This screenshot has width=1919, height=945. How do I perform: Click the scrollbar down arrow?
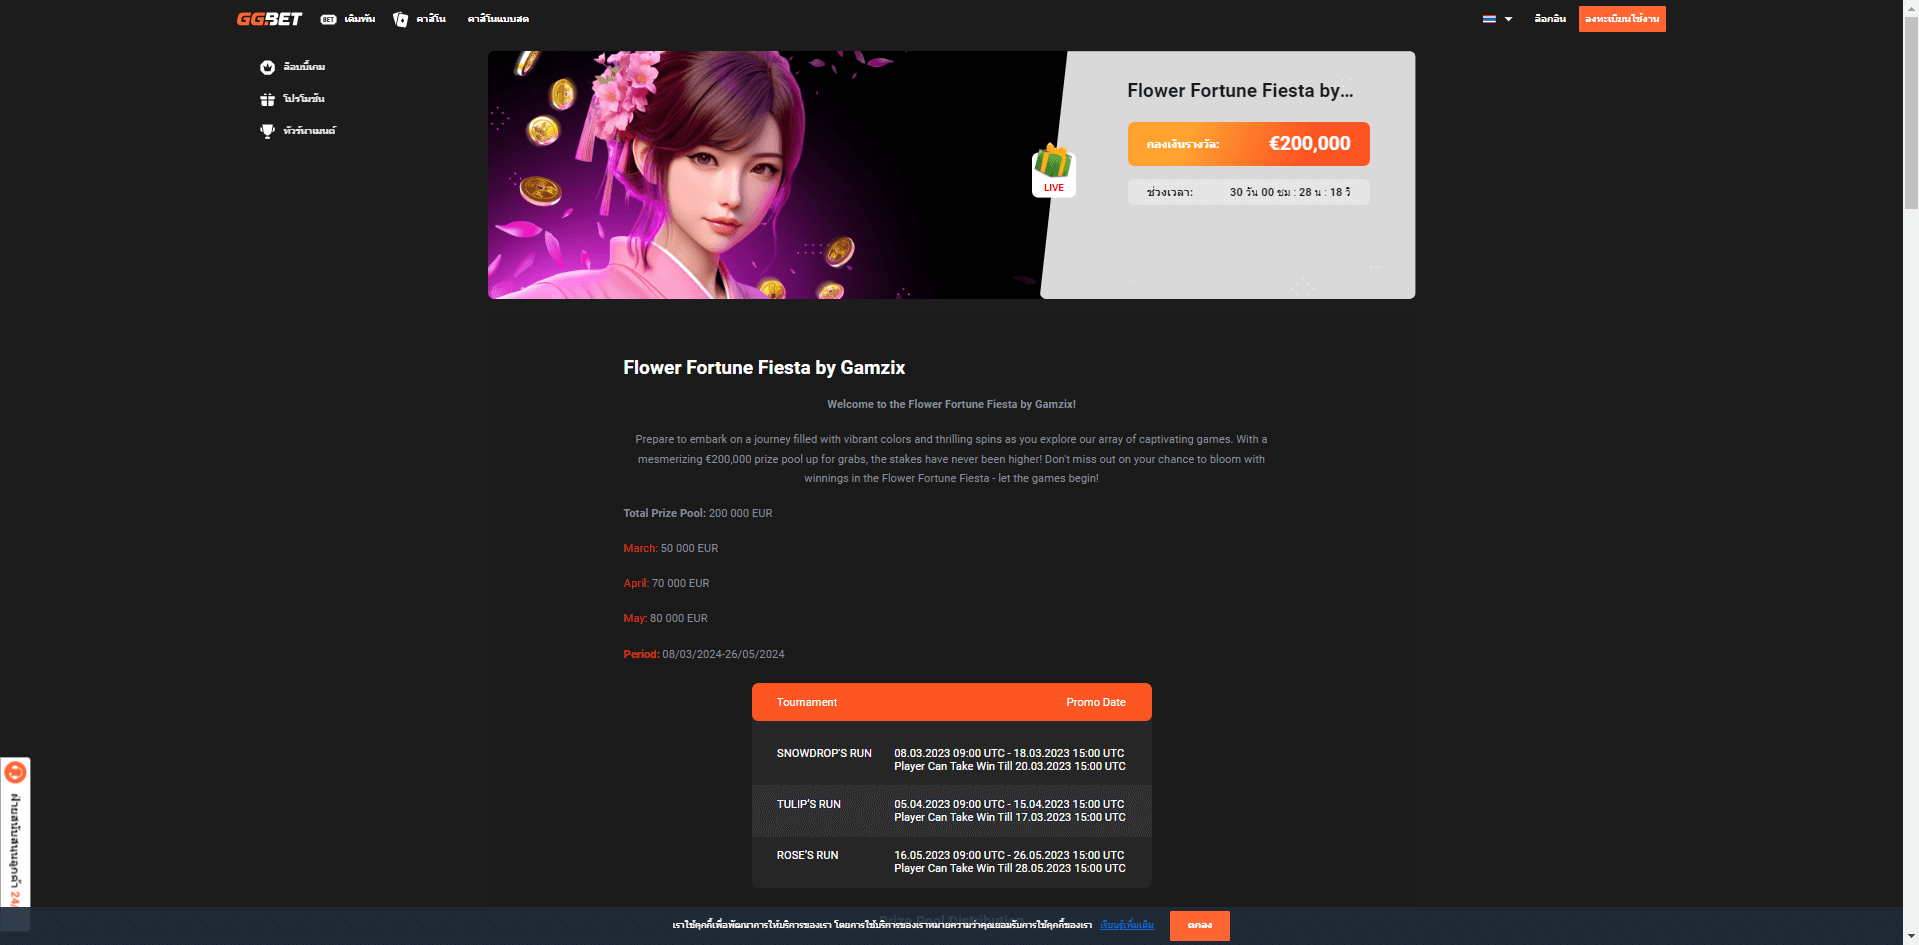[x=1911, y=937]
